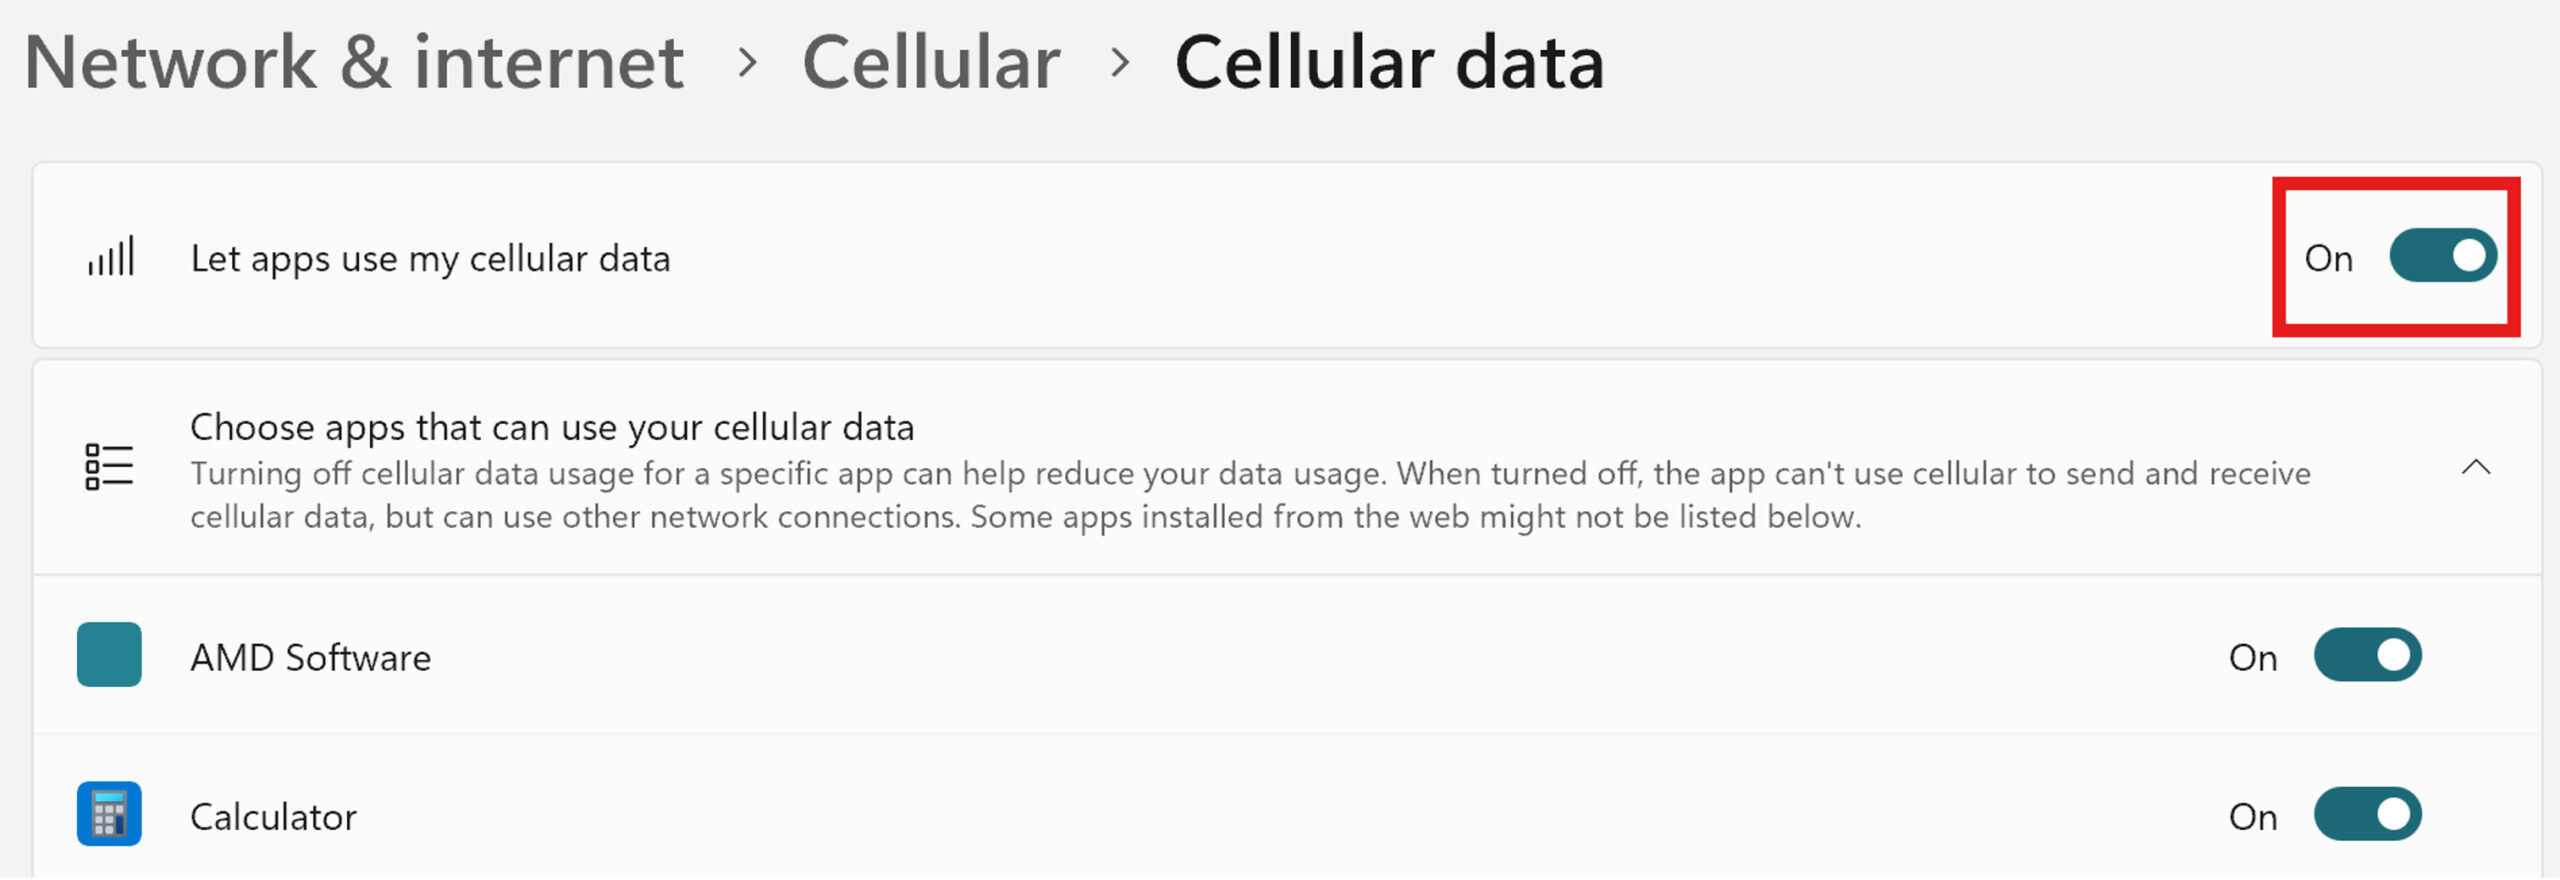Turn off Let apps use my cellular data
This screenshot has height=880, width=2560.
tap(2442, 256)
